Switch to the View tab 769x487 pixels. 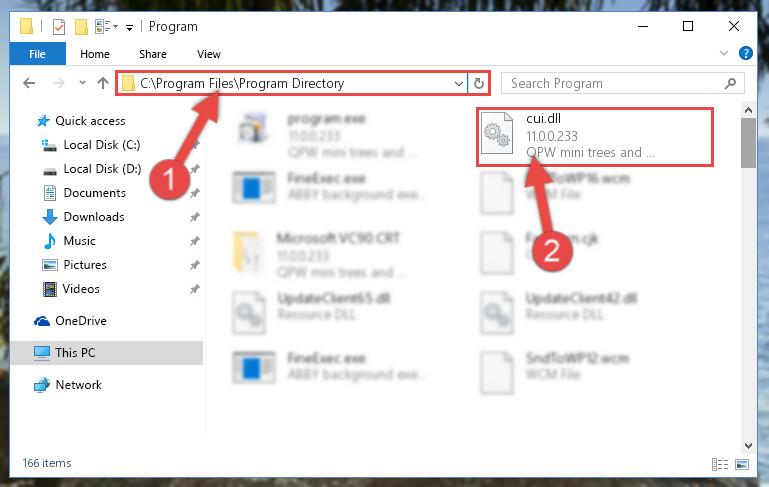tap(209, 54)
